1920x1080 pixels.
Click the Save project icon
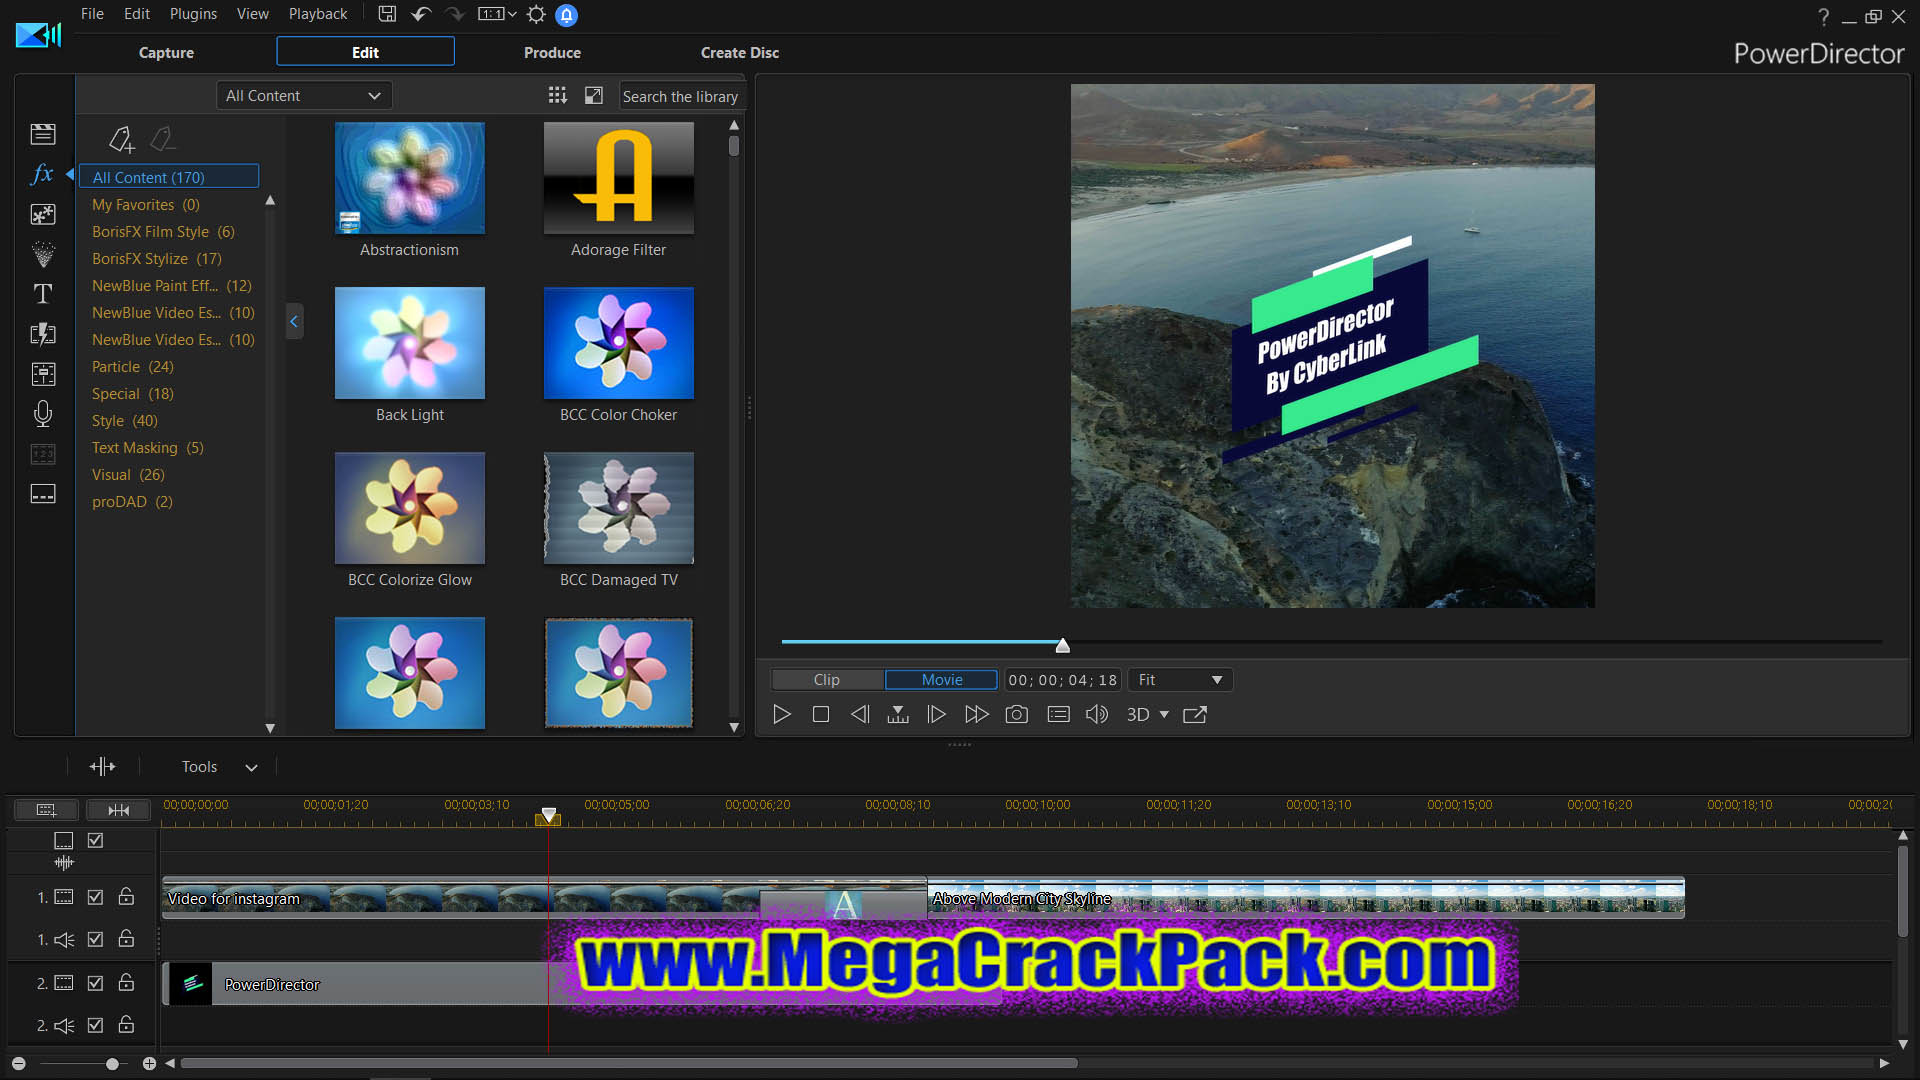click(387, 14)
